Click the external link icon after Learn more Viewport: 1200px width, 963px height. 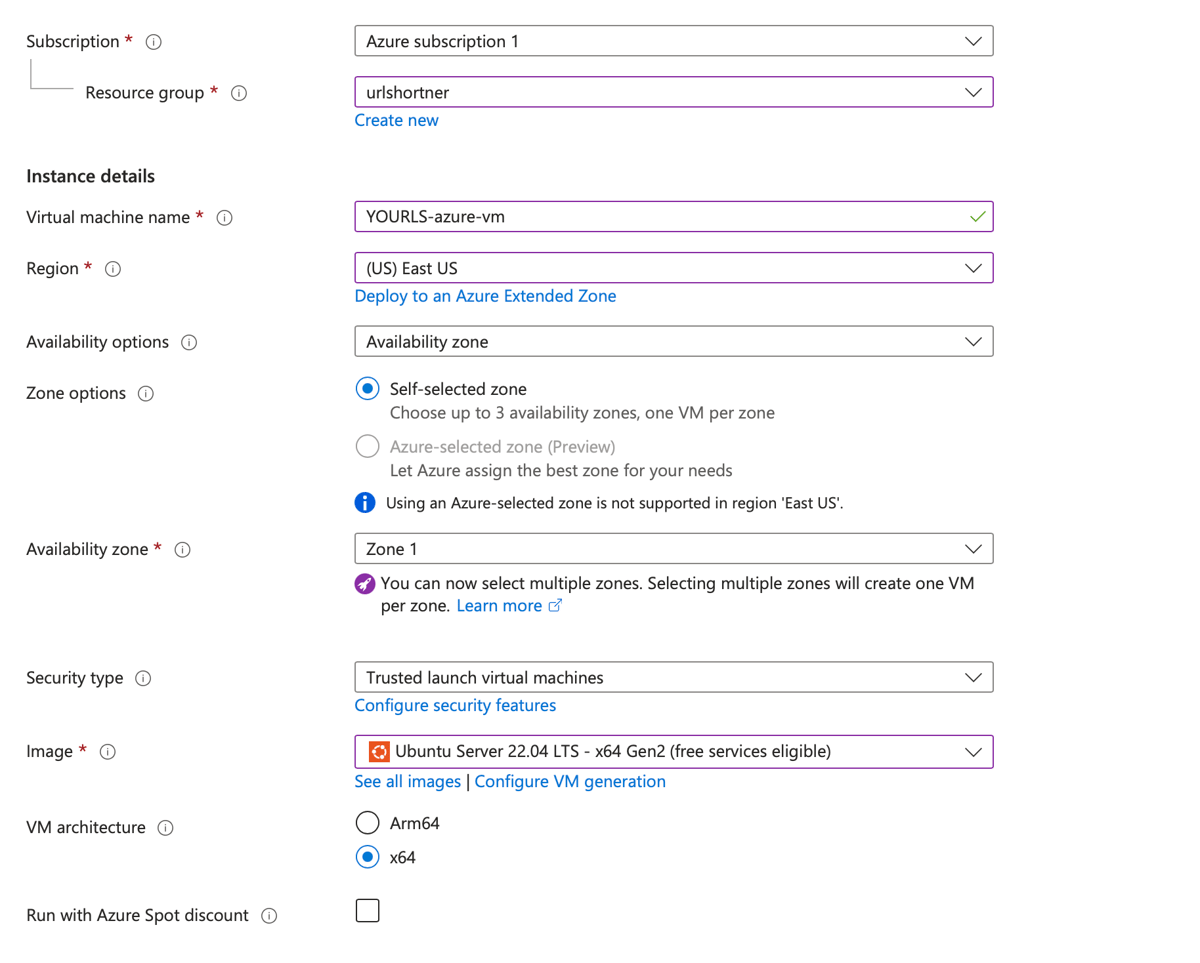click(x=555, y=606)
